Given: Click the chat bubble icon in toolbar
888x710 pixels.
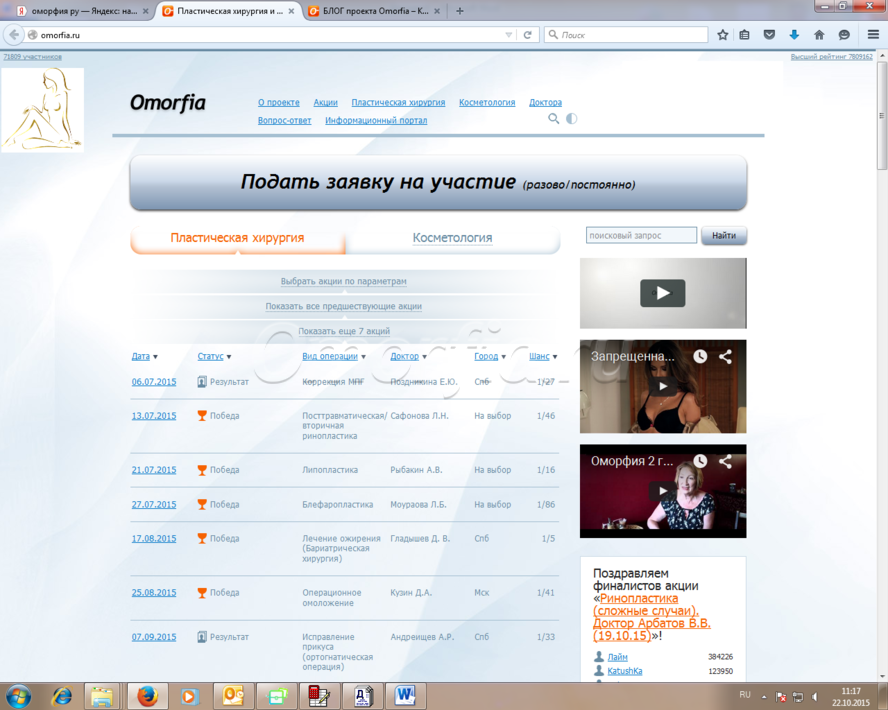Looking at the screenshot, I should tap(844, 35).
